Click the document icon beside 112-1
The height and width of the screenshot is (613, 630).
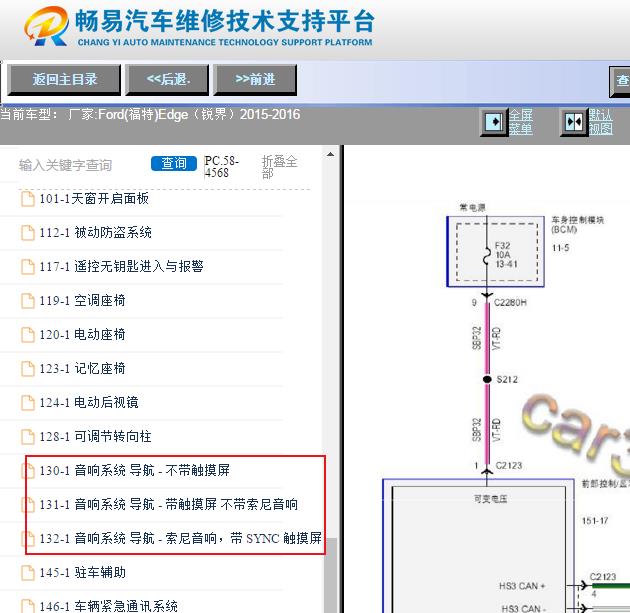click(x=28, y=233)
